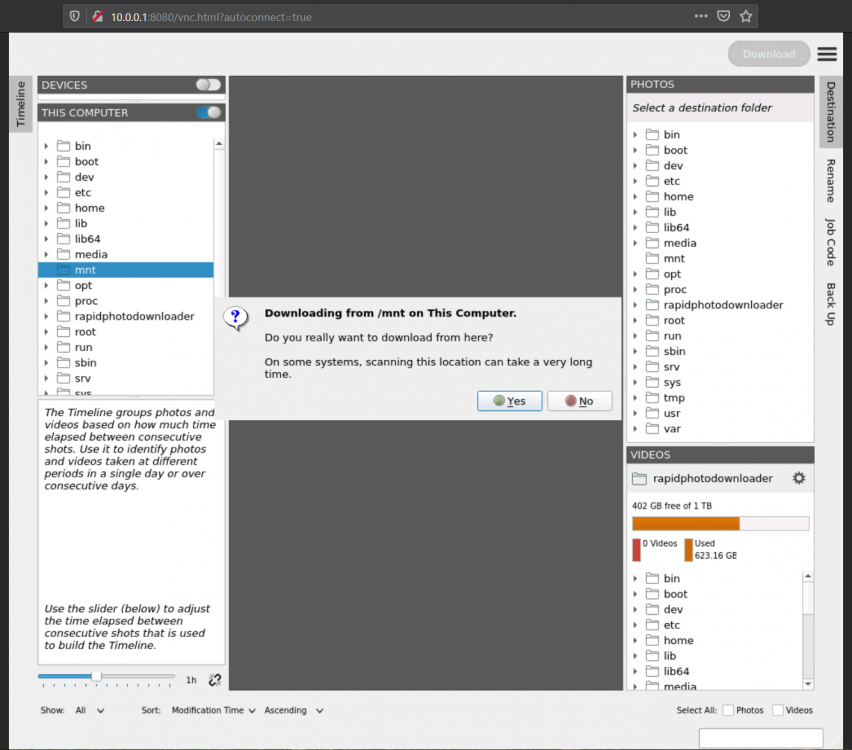This screenshot has width=852, height=750.
Task: Expand rapidphotodownloader in This Computer tree
Action: click(46, 316)
